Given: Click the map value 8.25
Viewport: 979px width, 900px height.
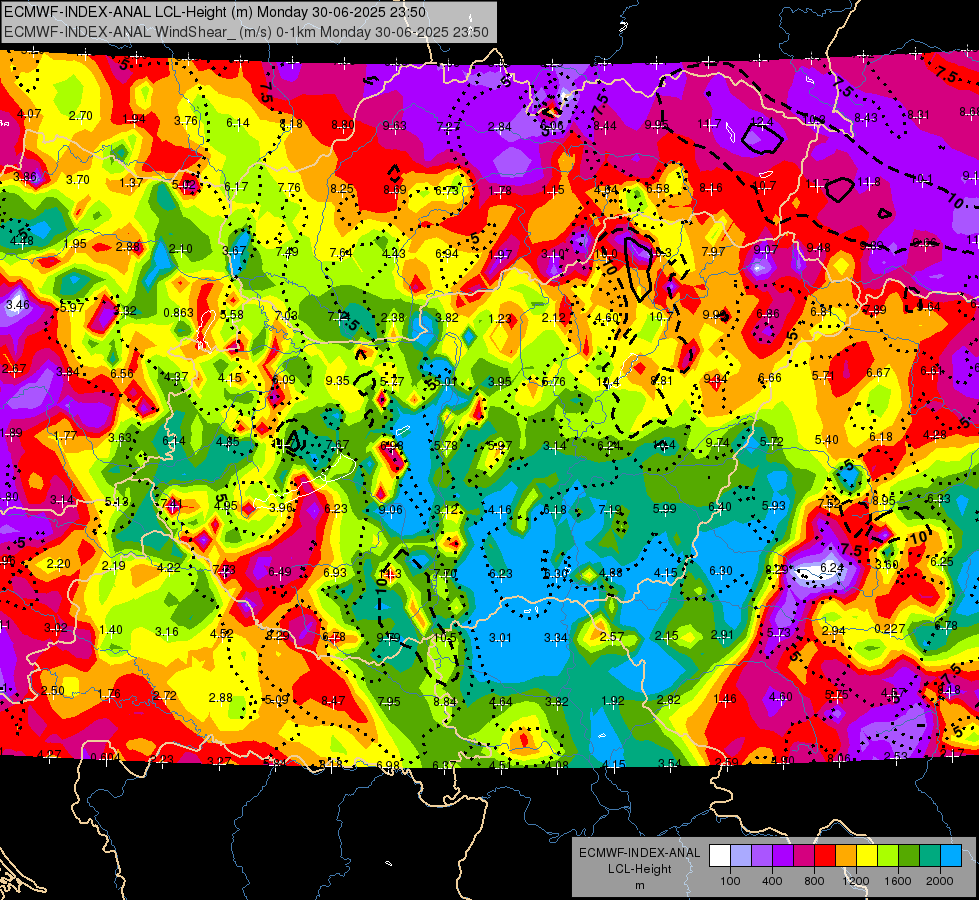Looking at the screenshot, I should coord(342,189).
